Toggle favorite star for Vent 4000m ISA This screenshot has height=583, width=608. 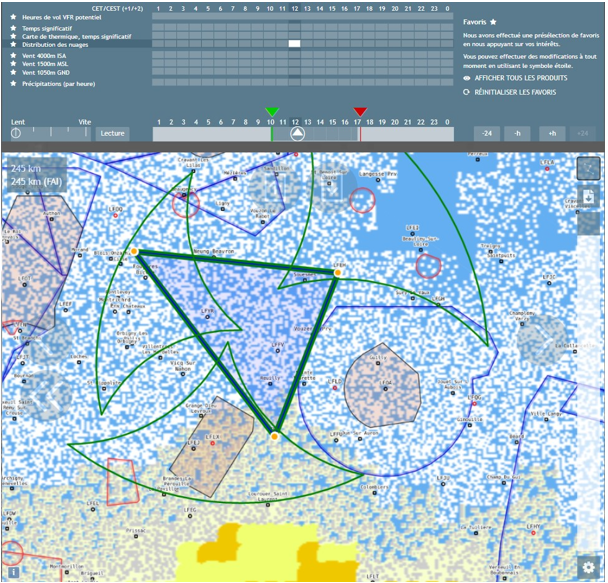point(13,56)
